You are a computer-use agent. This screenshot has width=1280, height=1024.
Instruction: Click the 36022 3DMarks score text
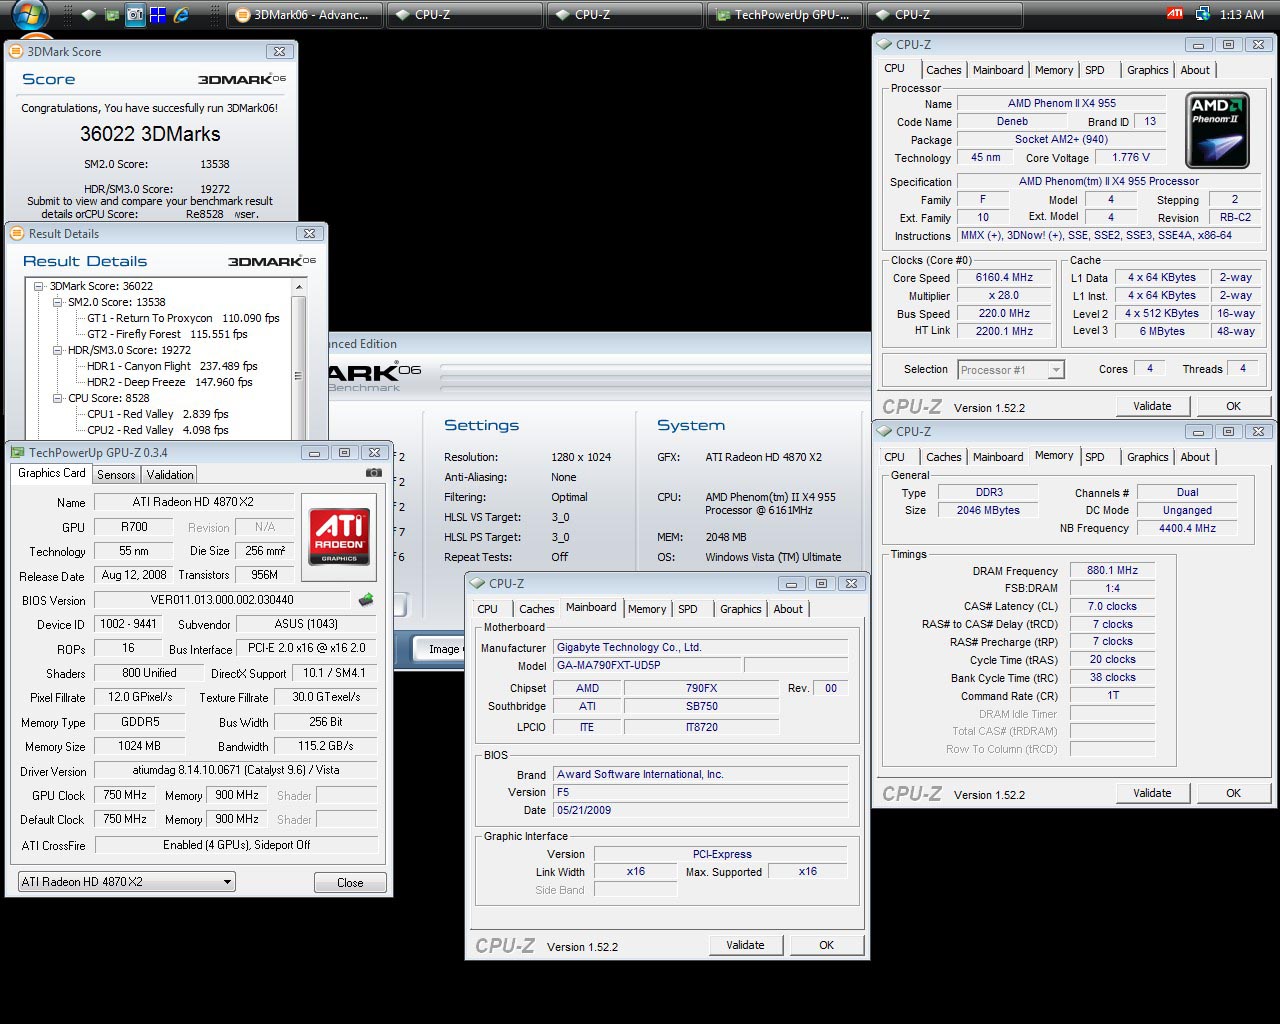pos(150,134)
